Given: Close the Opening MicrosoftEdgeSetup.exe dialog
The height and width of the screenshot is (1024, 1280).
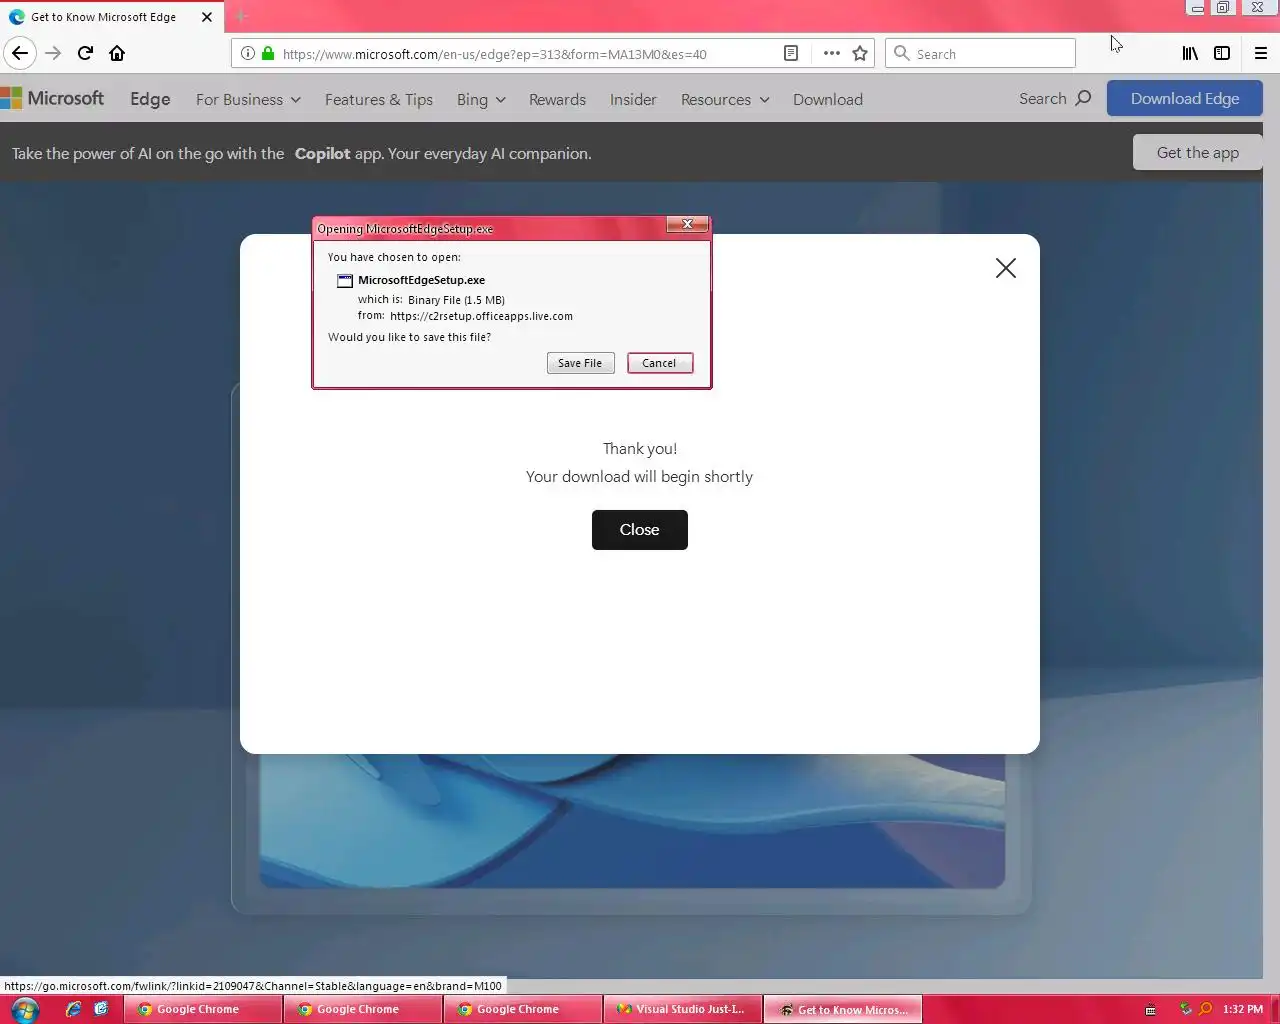Looking at the screenshot, I should pyautogui.click(x=688, y=225).
